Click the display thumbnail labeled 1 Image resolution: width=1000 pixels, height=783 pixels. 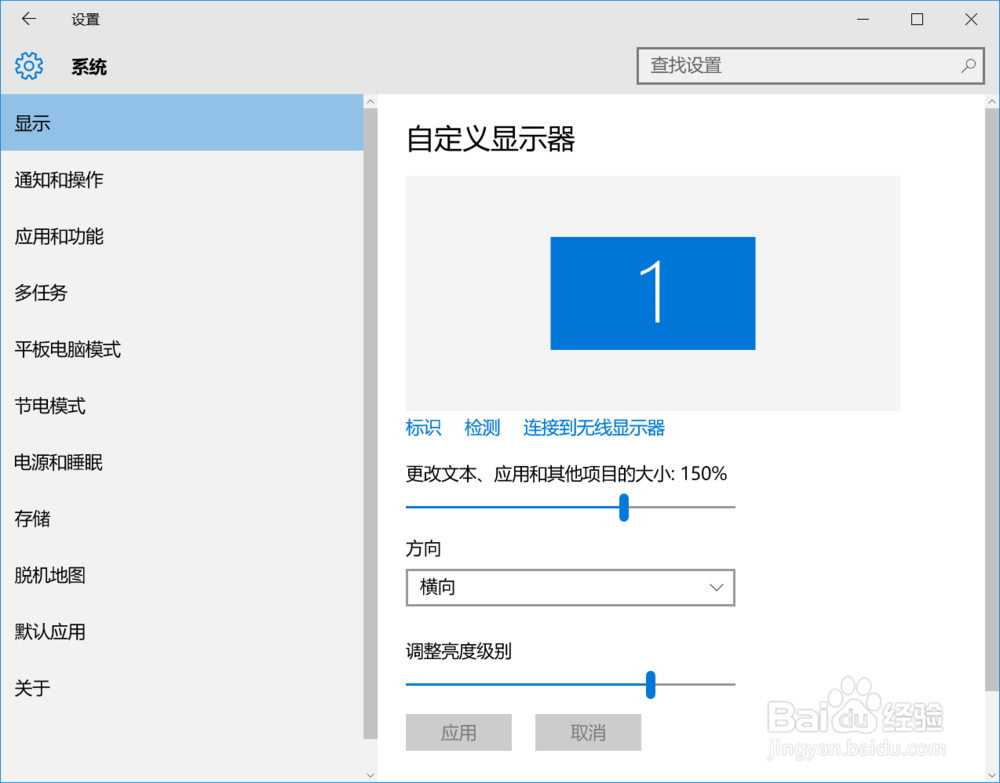point(652,292)
